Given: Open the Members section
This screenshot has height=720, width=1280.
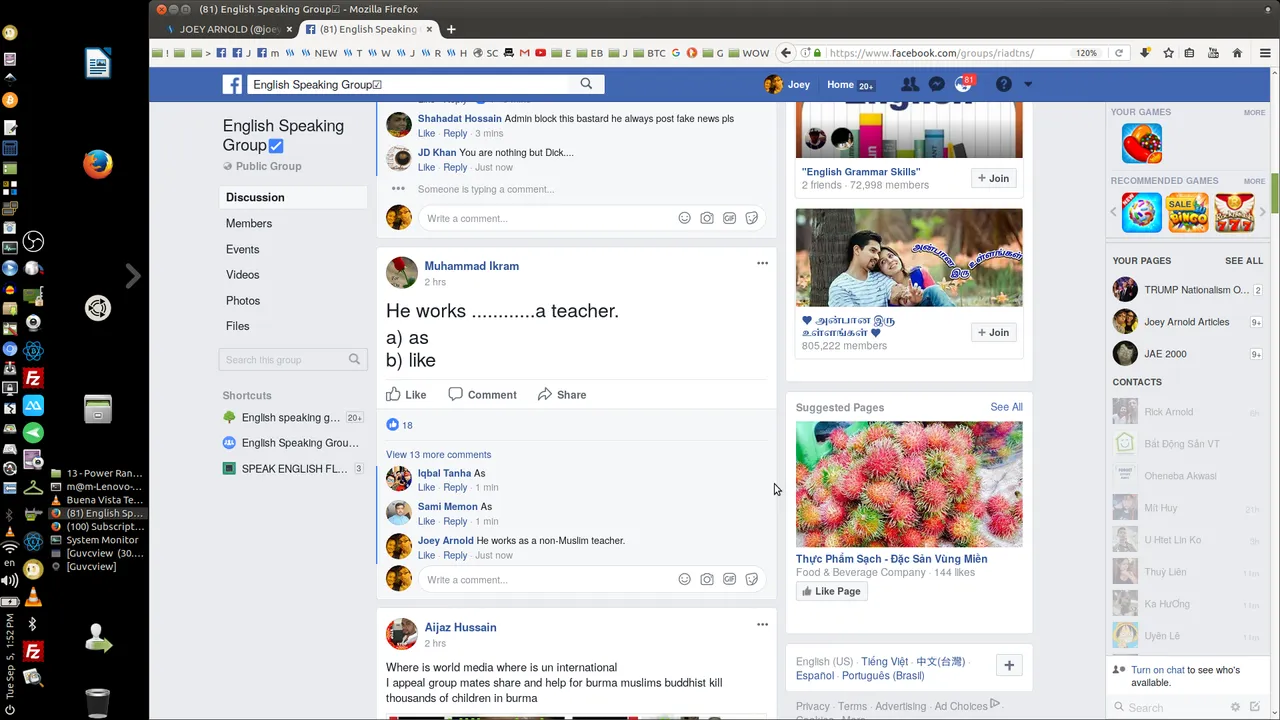Looking at the screenshot, I should [x=249, y=224].
